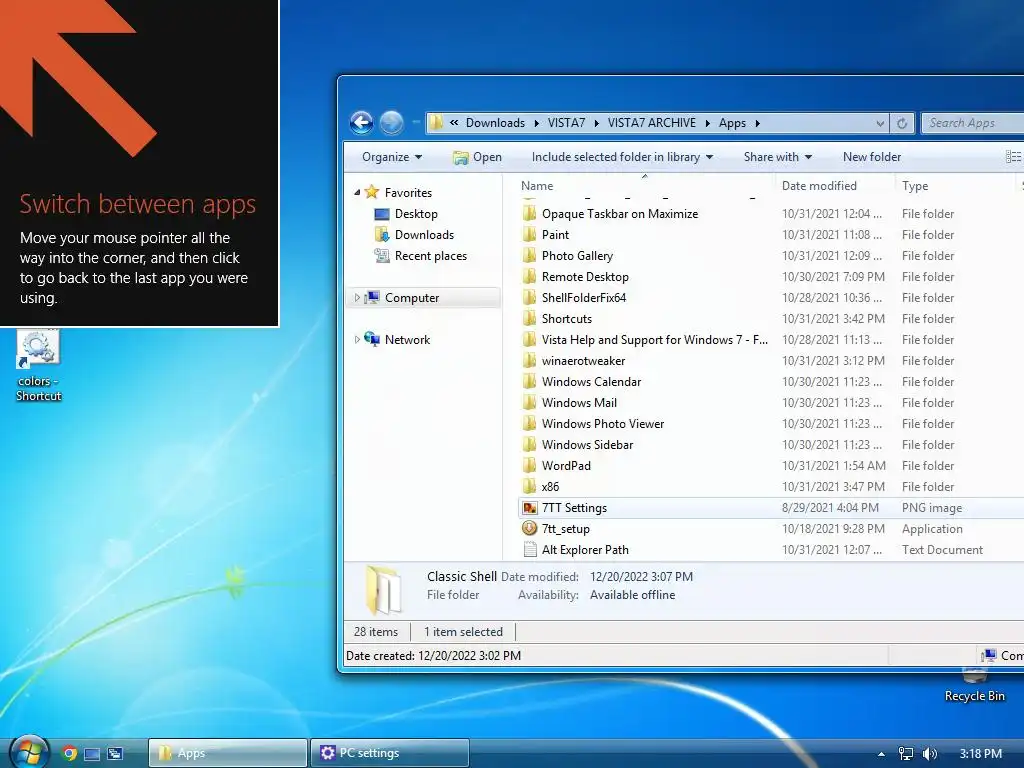Click the refresh button beside address bar
Viewport: 1024px width, 768px height.
pyautogui.click(x=901, y=123)
